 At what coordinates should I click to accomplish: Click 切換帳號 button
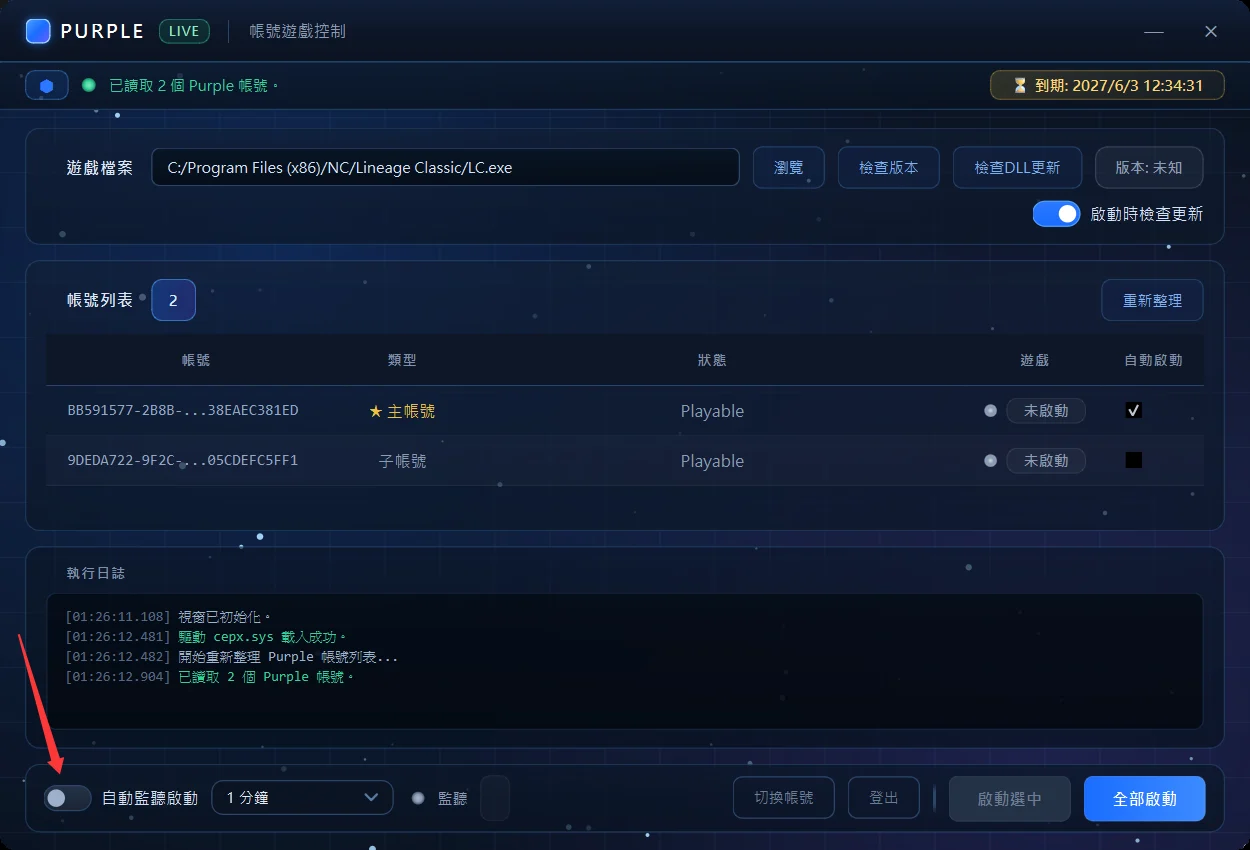click(x=784, y=798)
